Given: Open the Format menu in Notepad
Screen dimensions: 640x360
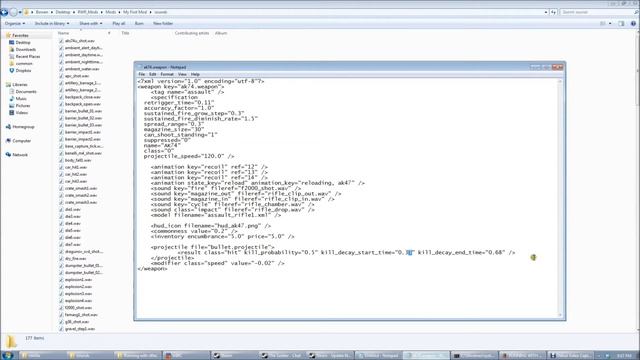Looking at the screenshot, I should (167, 74).
